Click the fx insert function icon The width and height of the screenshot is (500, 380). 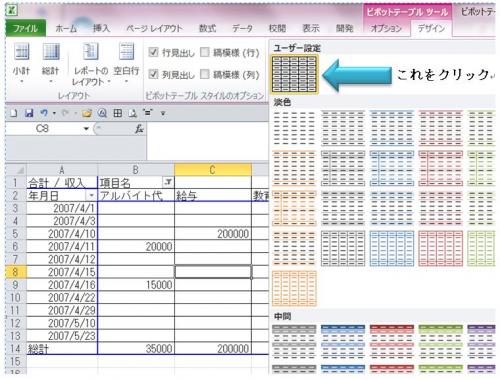[x=139, y=129]
